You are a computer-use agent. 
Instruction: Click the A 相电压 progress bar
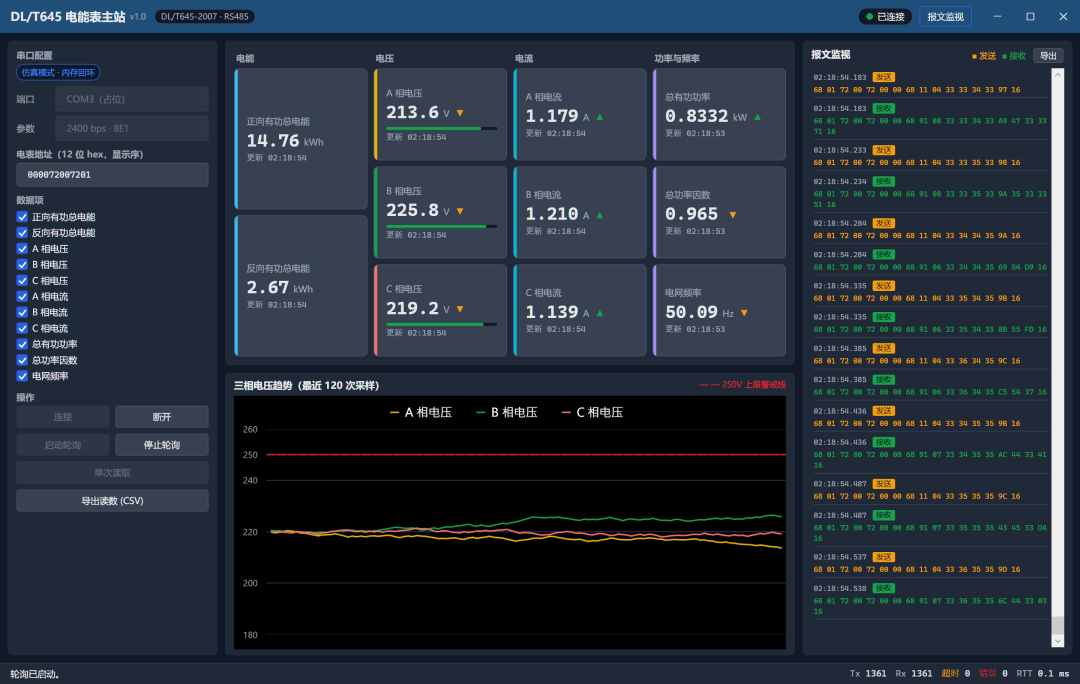click(442, 128)
